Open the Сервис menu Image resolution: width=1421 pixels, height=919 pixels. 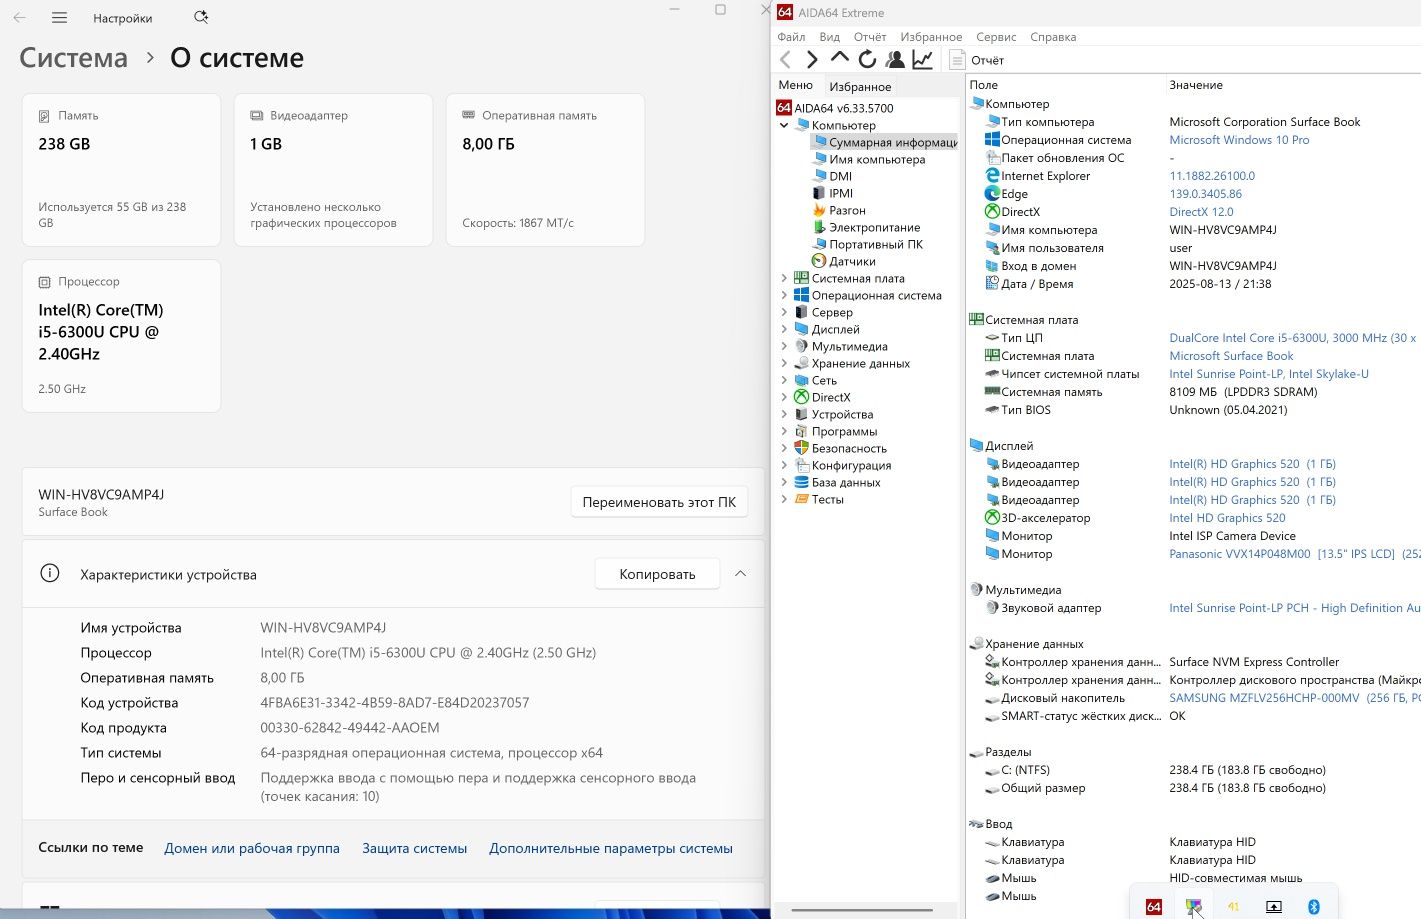(996, 37)
